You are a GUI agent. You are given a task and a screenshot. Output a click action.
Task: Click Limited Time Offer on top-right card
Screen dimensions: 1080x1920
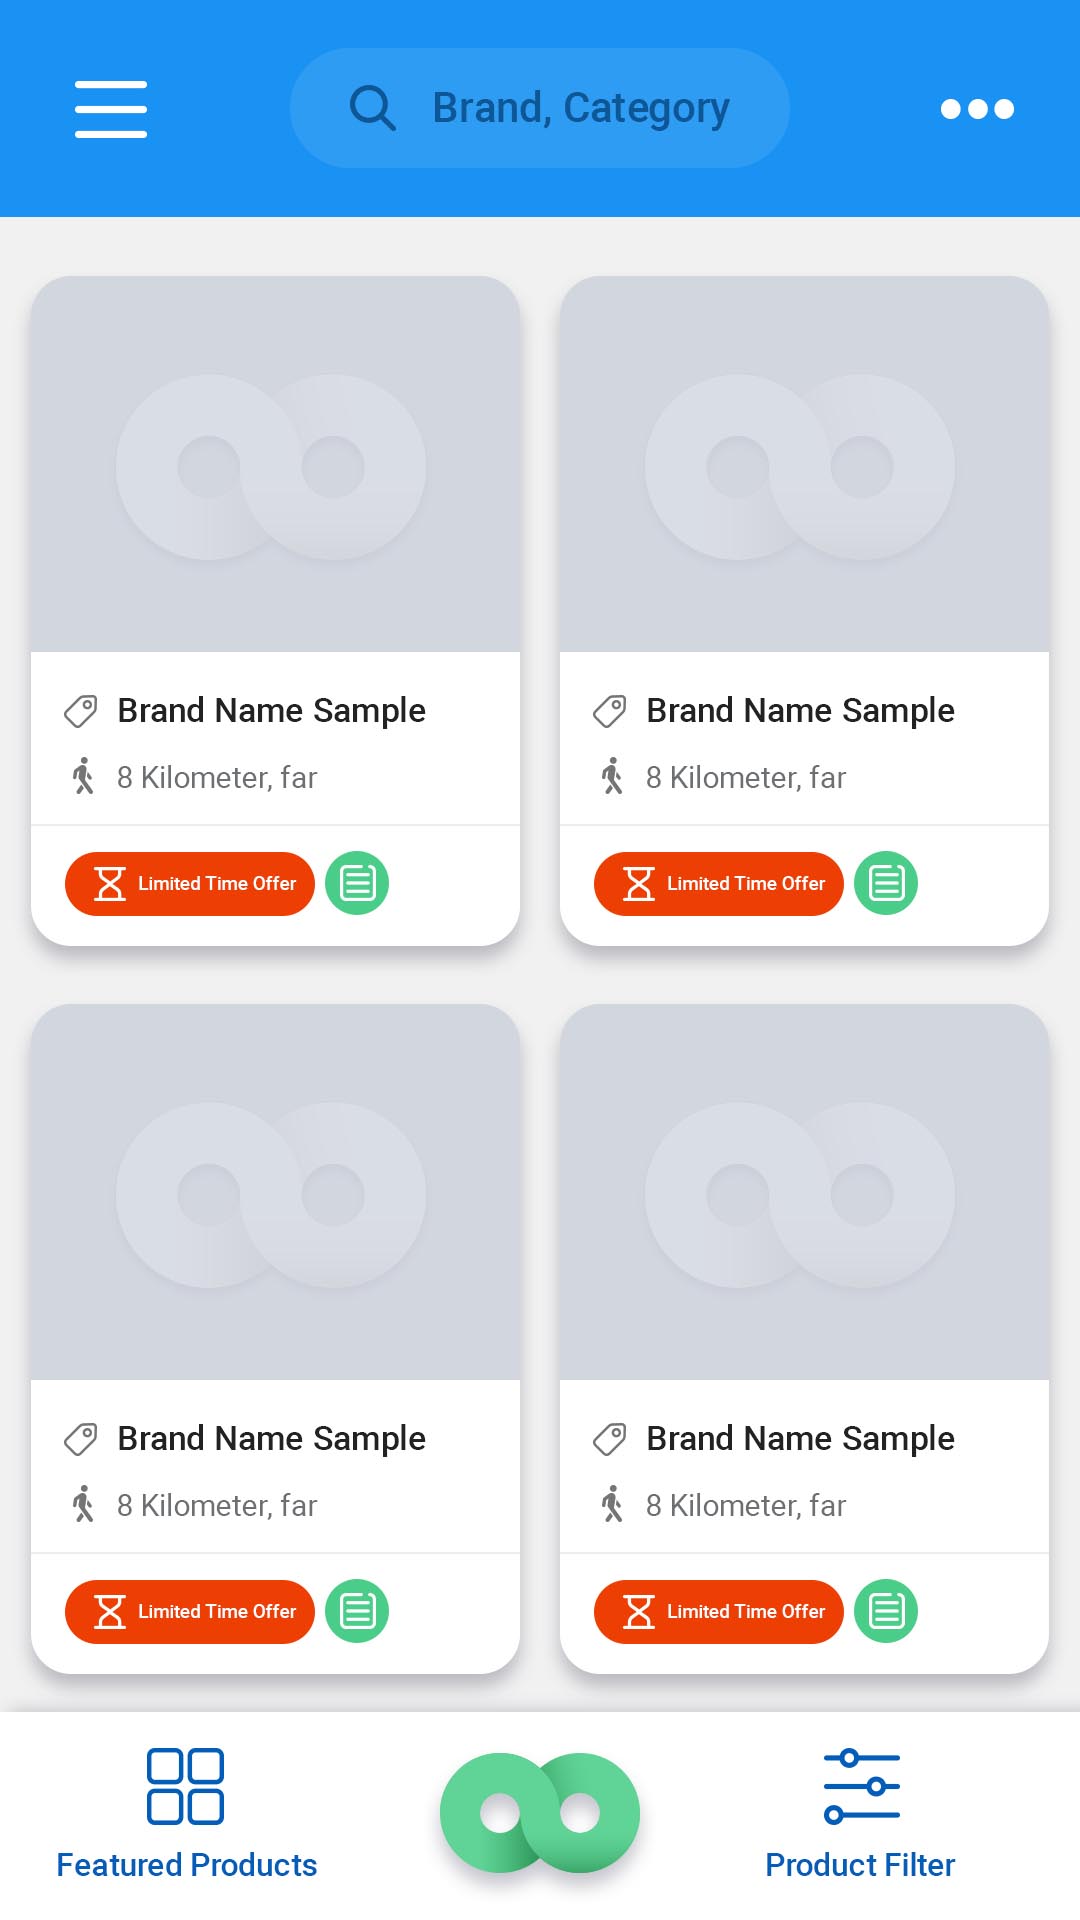(x=719, y=884)
